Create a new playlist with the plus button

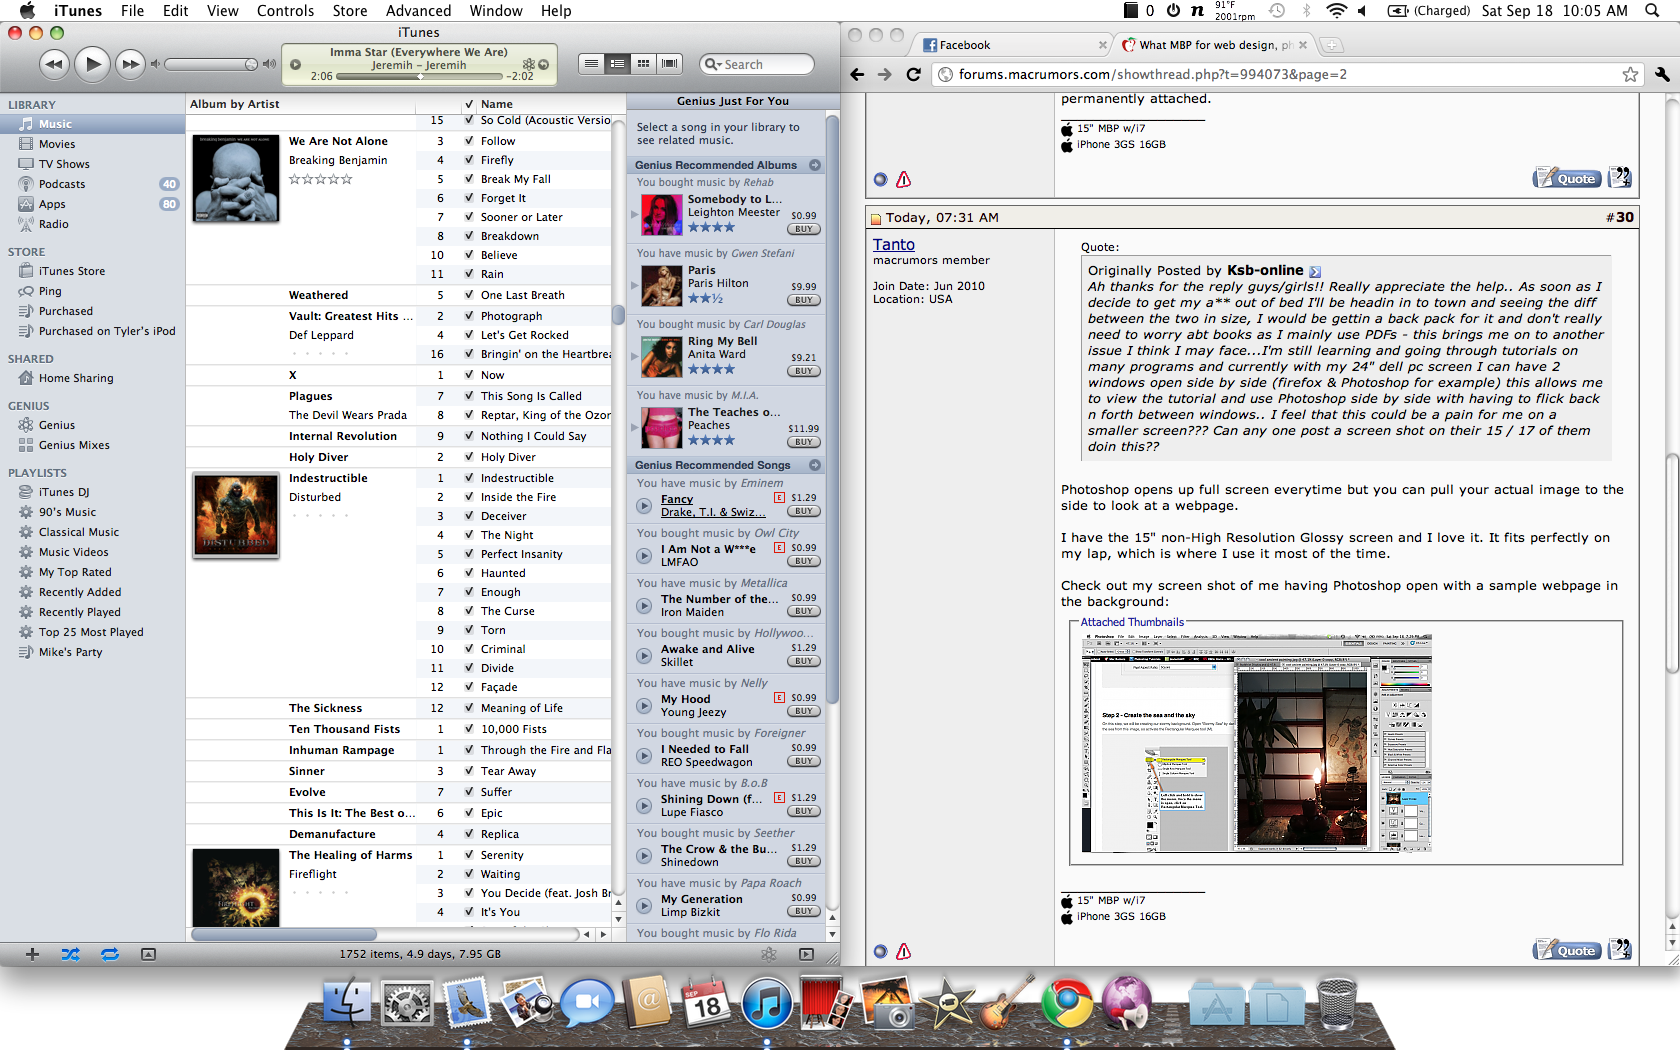click(32, 954)
